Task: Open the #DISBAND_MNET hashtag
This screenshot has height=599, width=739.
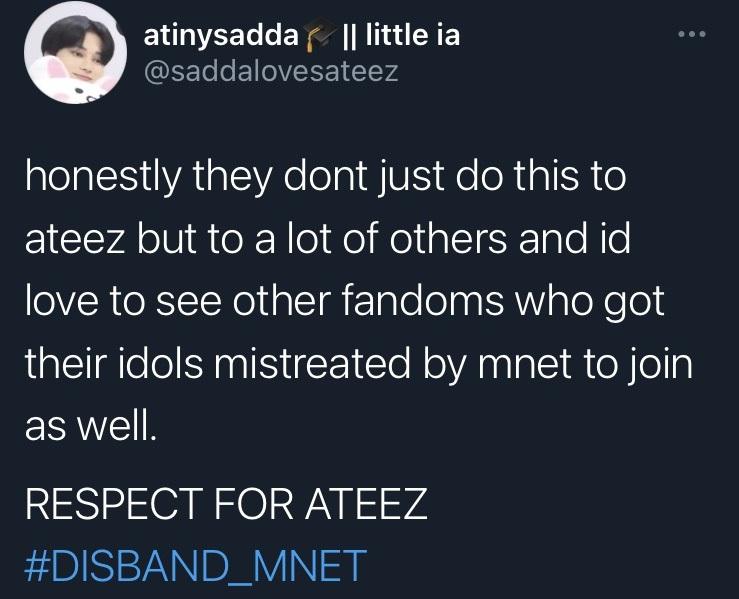Action: [x=195, y=565]
